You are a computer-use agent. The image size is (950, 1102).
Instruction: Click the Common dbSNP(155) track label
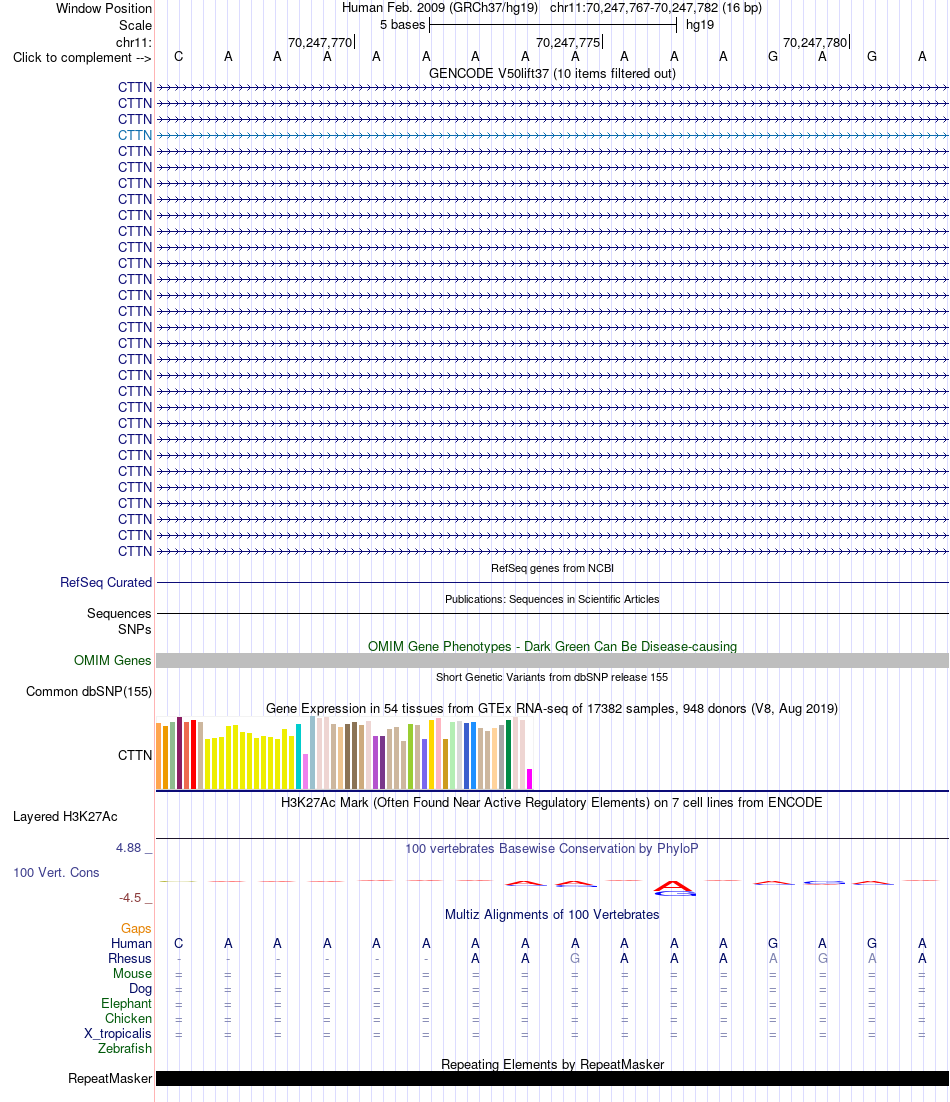(x=89, y=692)
